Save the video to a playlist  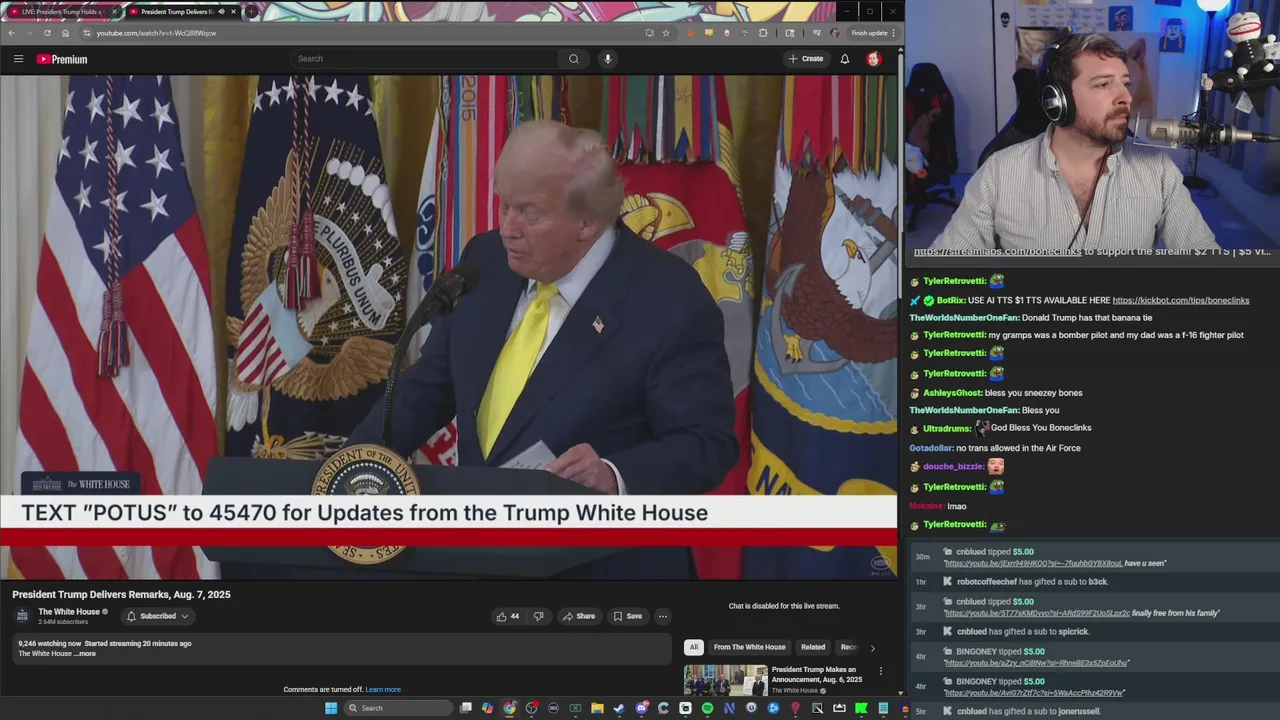click(627, 616)
